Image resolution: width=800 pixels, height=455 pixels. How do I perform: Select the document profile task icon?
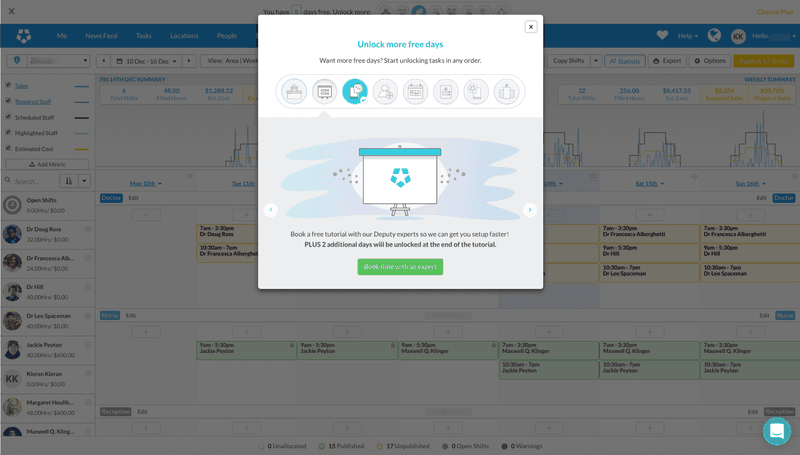(446, 92)
